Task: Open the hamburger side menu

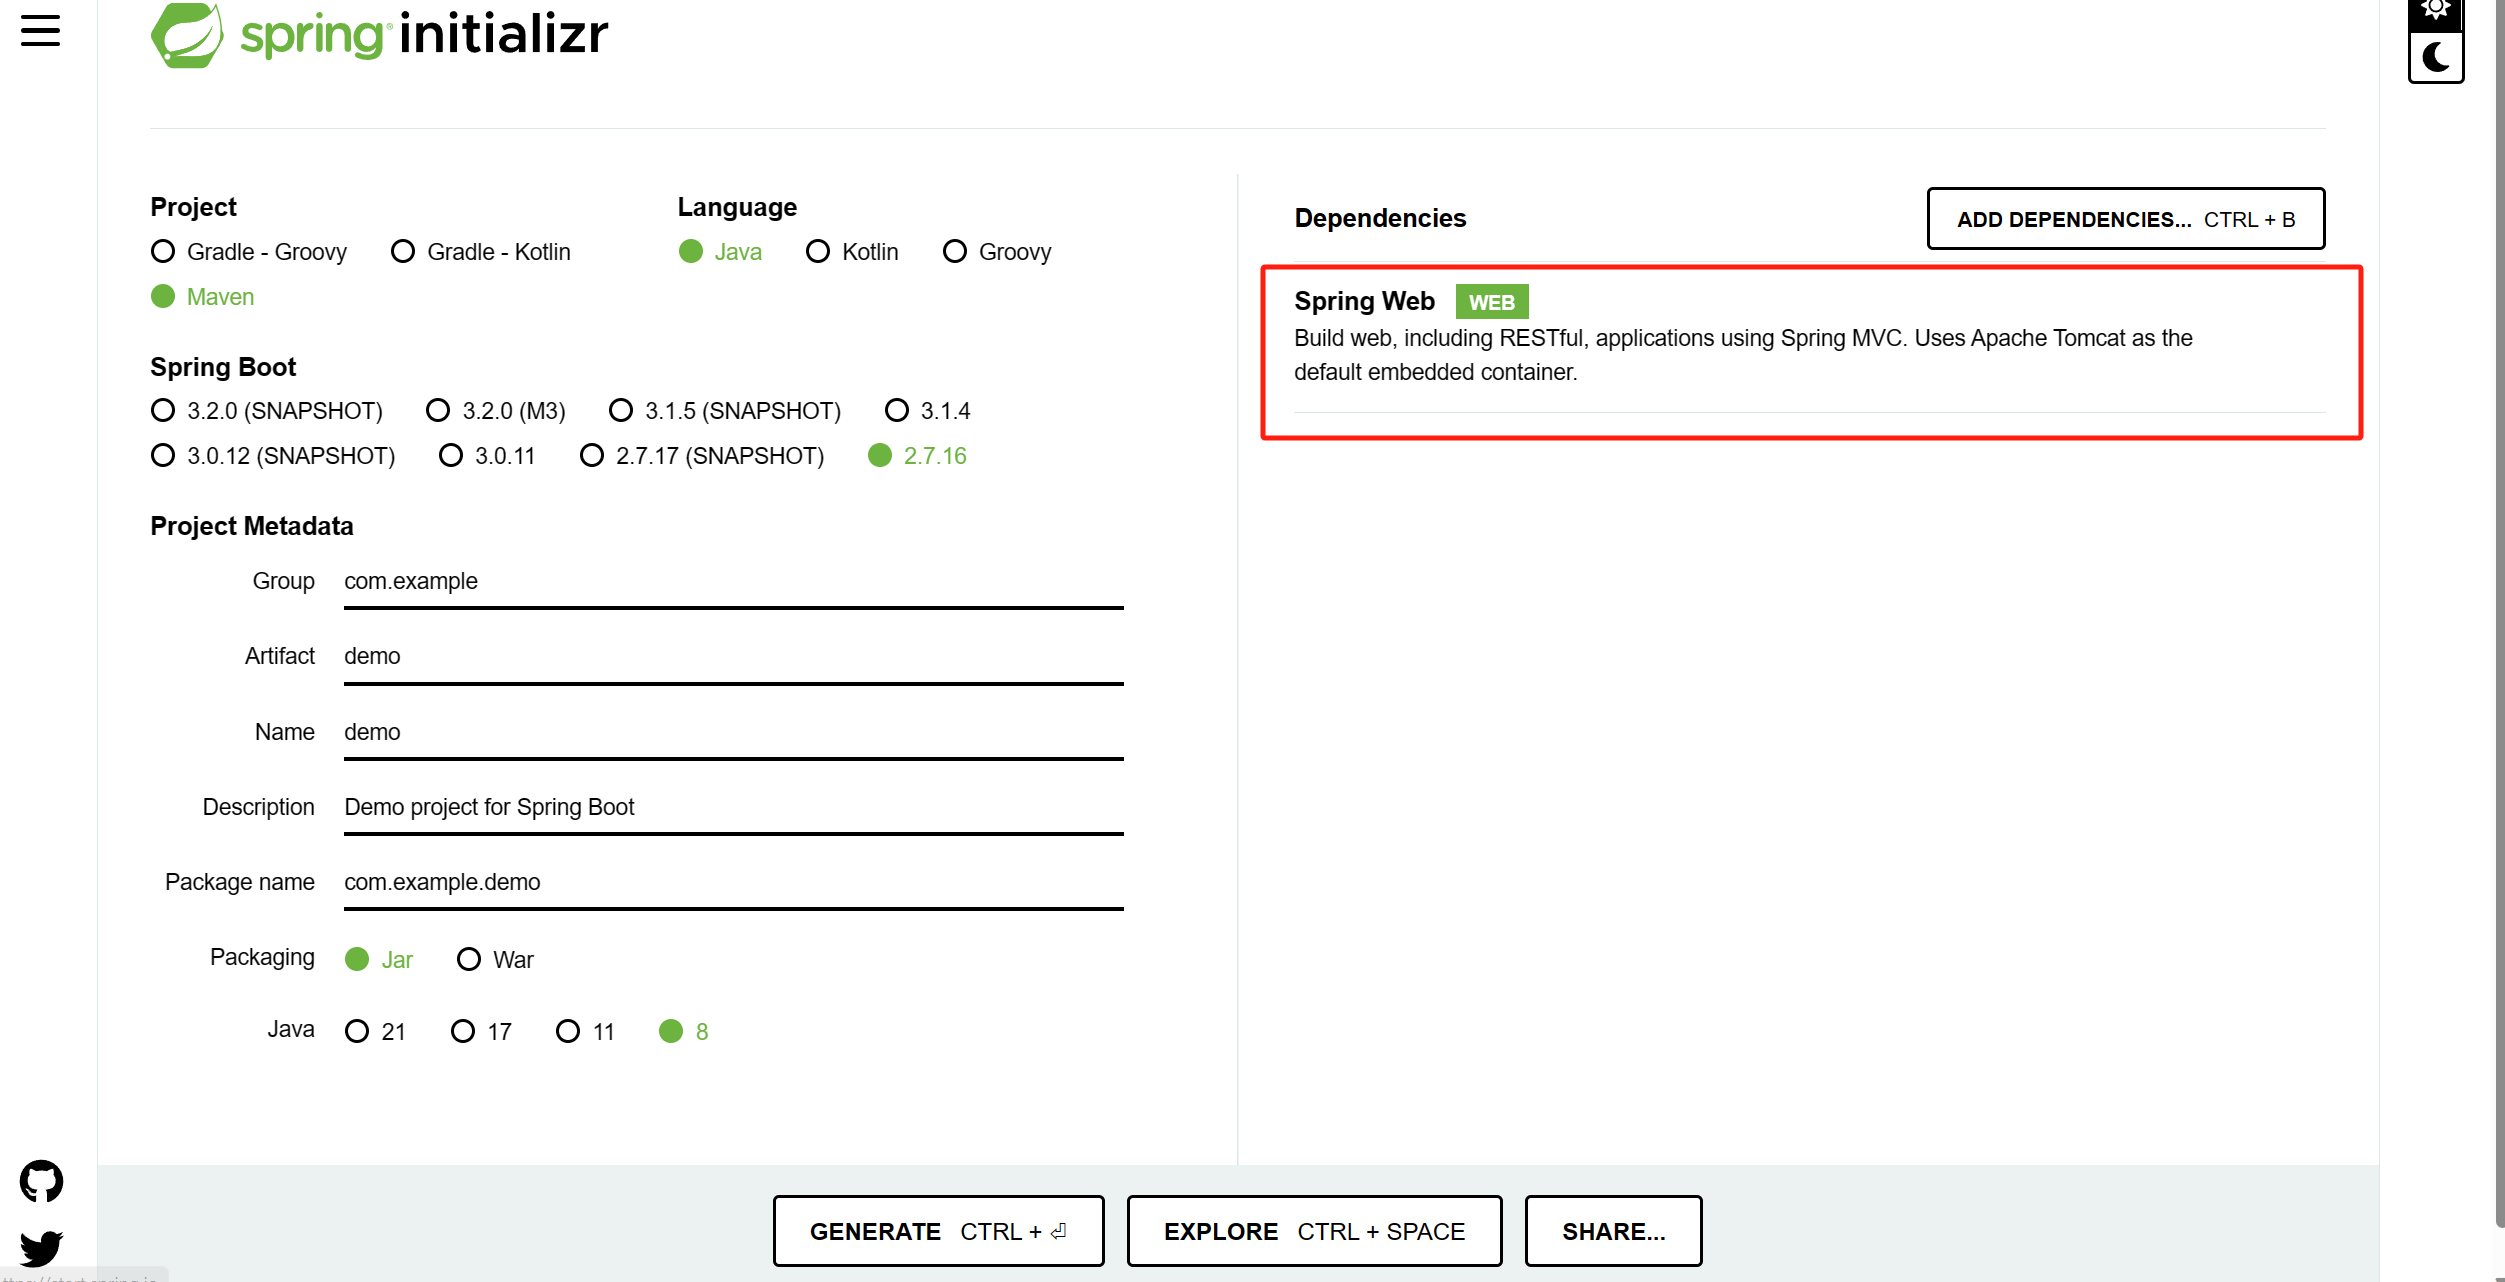Action: click(40, 30)
